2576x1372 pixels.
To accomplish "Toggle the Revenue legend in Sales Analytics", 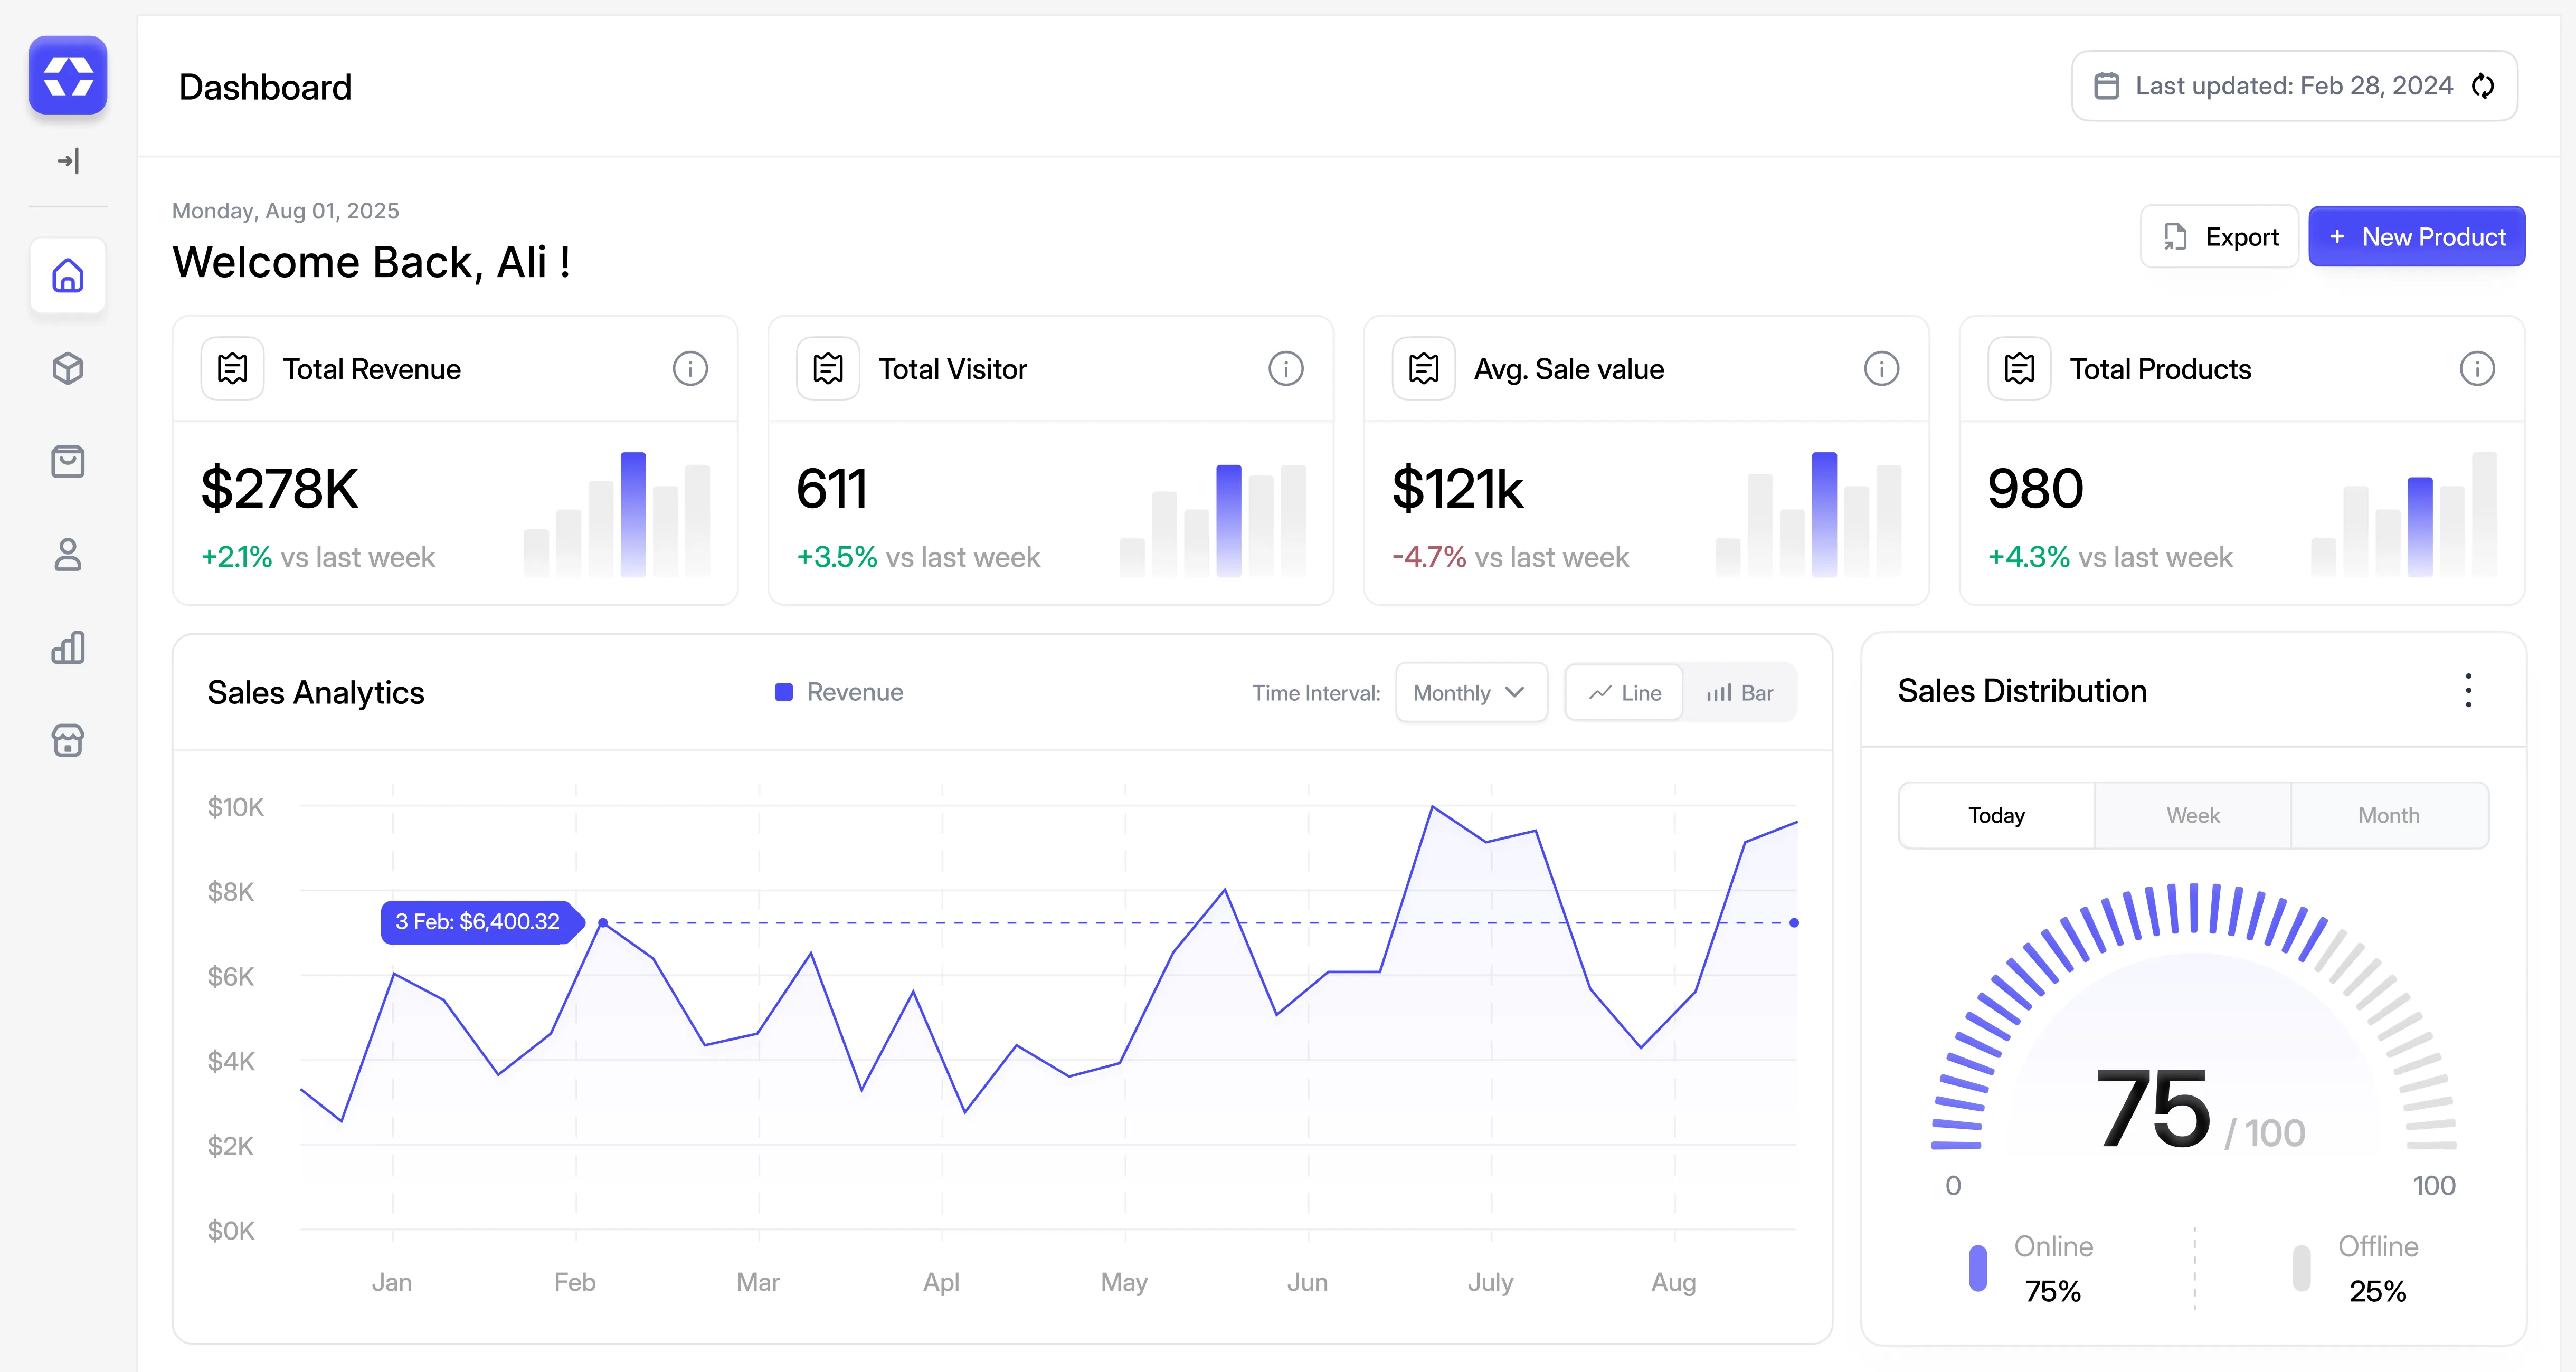I will [x=838, y=691].
